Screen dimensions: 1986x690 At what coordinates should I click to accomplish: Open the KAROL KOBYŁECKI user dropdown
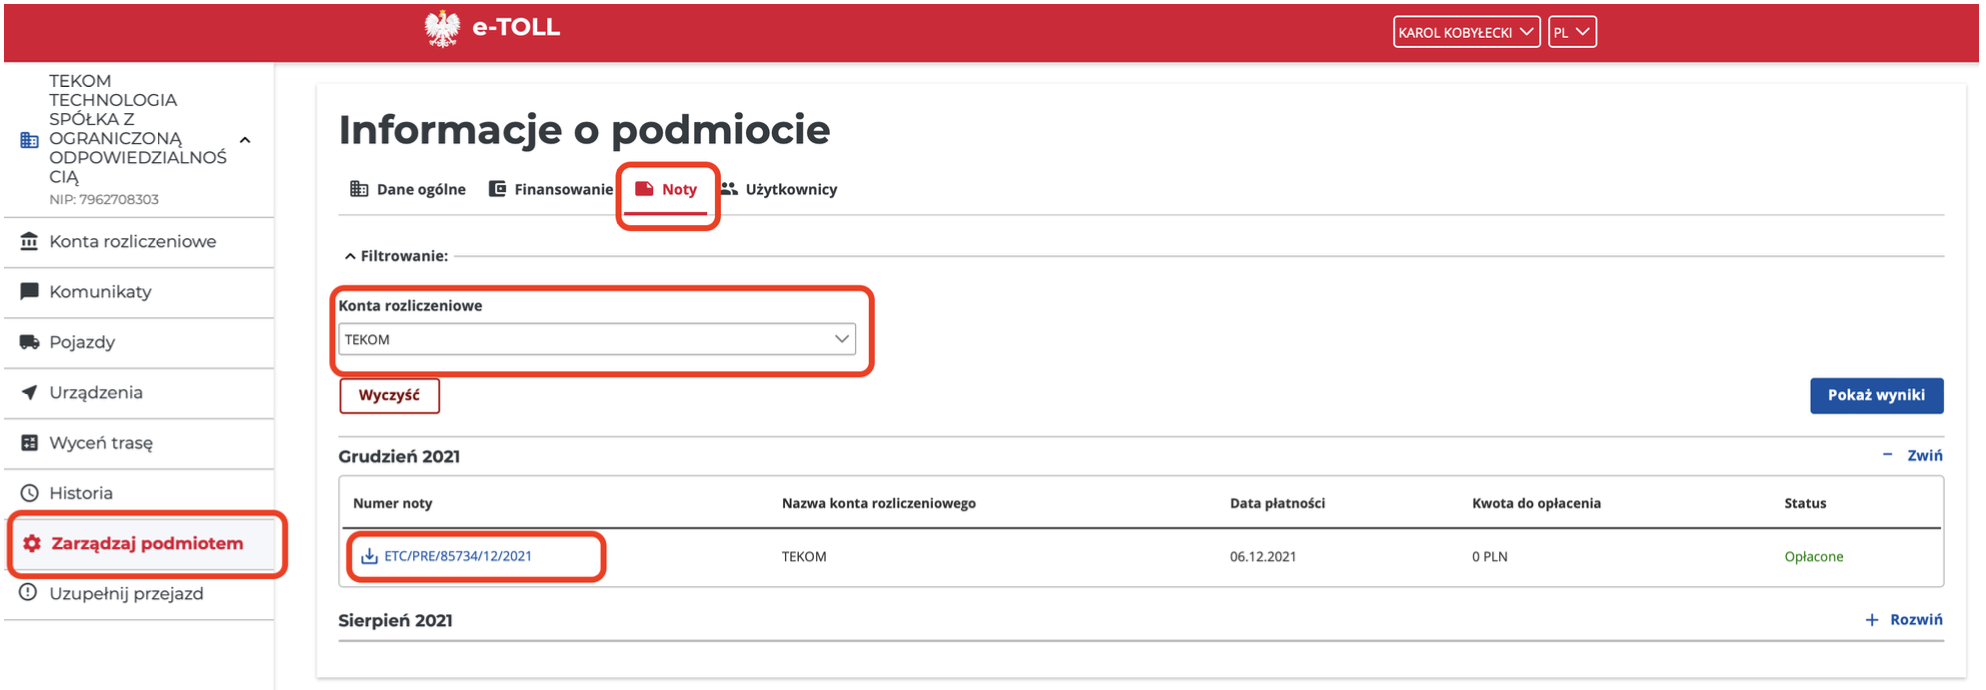tap(1466, 32)
